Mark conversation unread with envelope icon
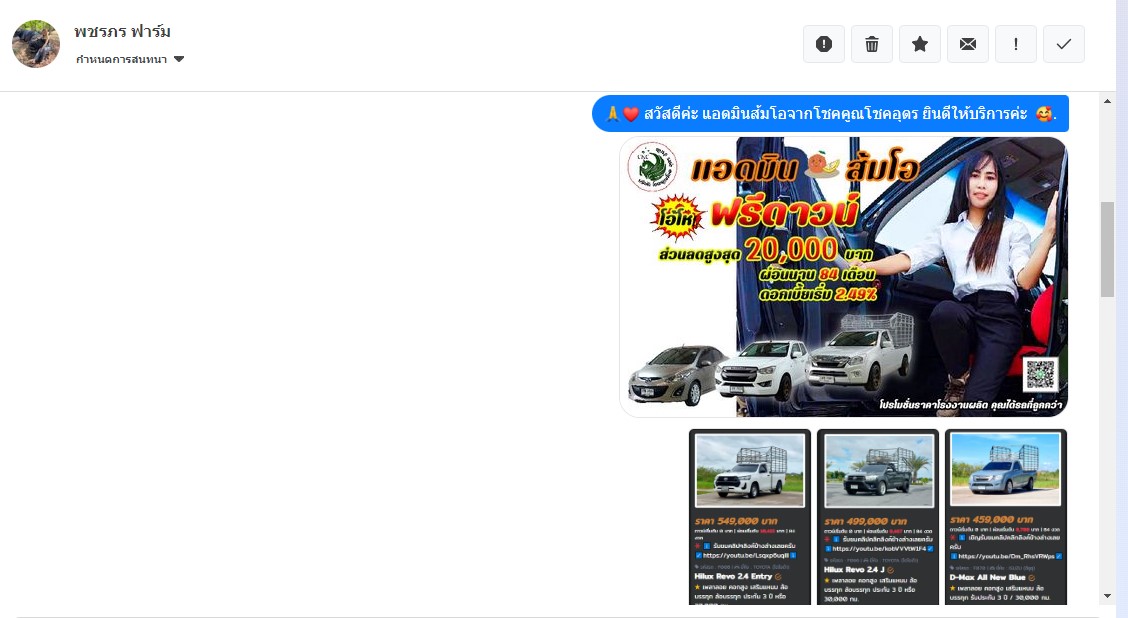Viewport: 1128px width, 618px height. tap(968, 44)
